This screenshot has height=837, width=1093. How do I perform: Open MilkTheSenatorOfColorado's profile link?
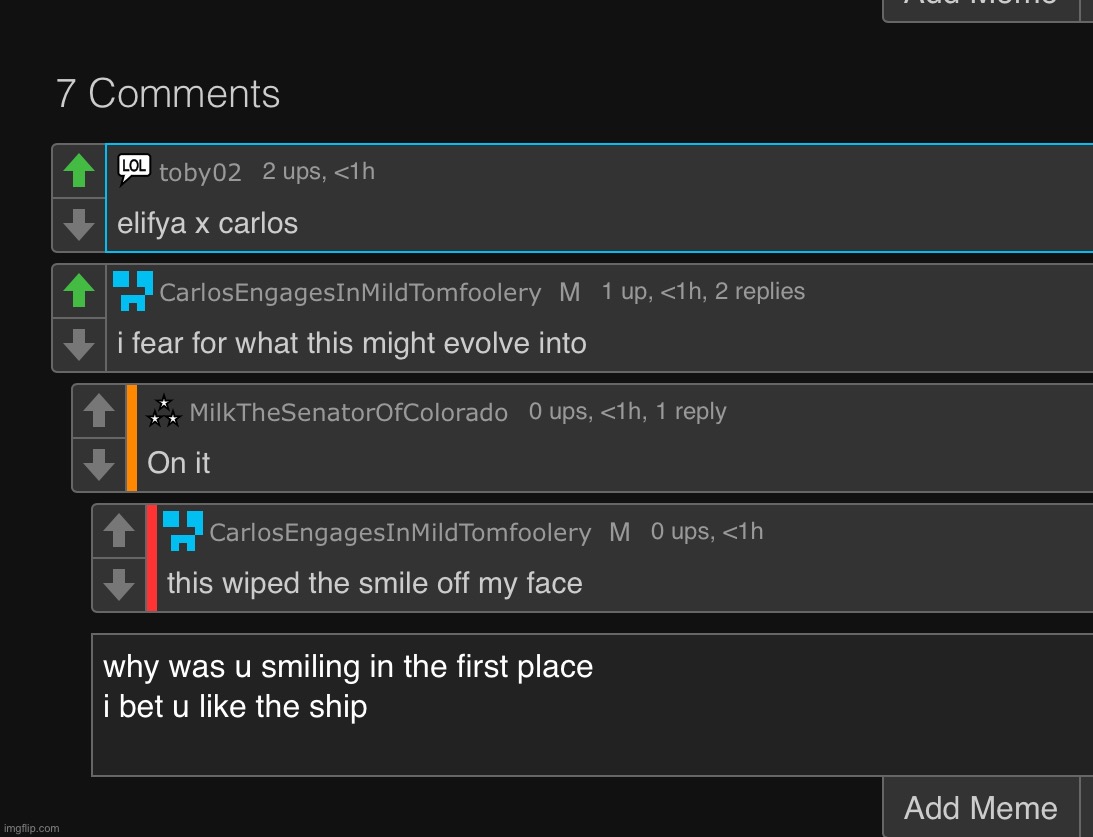pyautogui.click(x=349, y=412)
